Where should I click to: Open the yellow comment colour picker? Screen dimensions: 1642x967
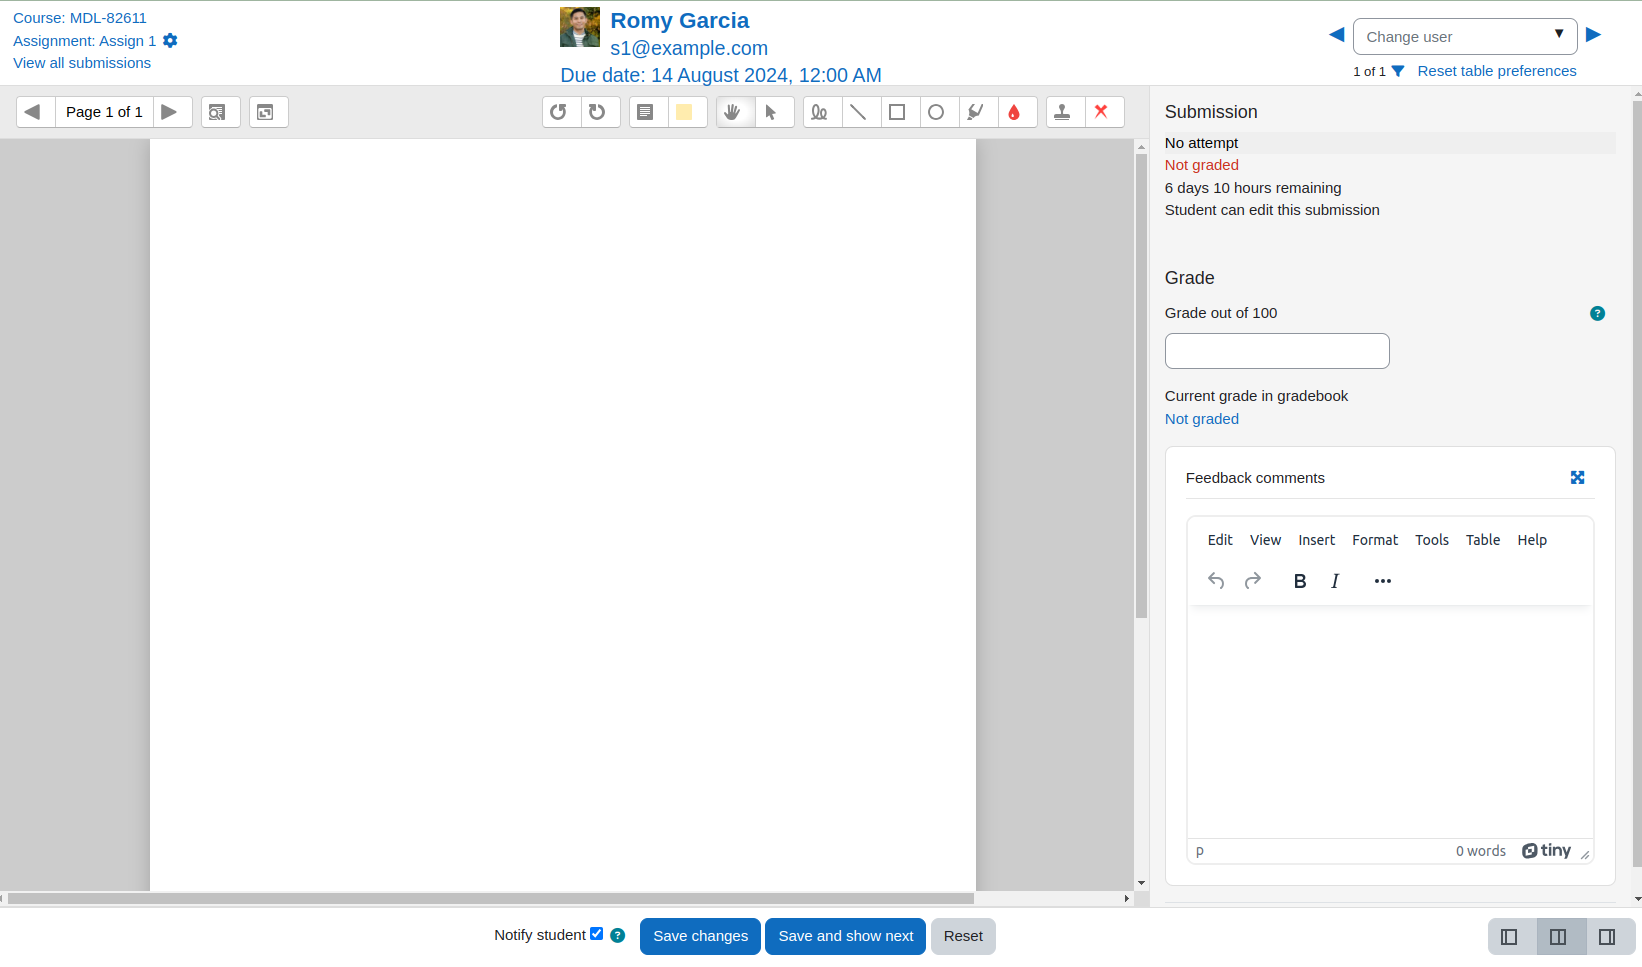686,112
